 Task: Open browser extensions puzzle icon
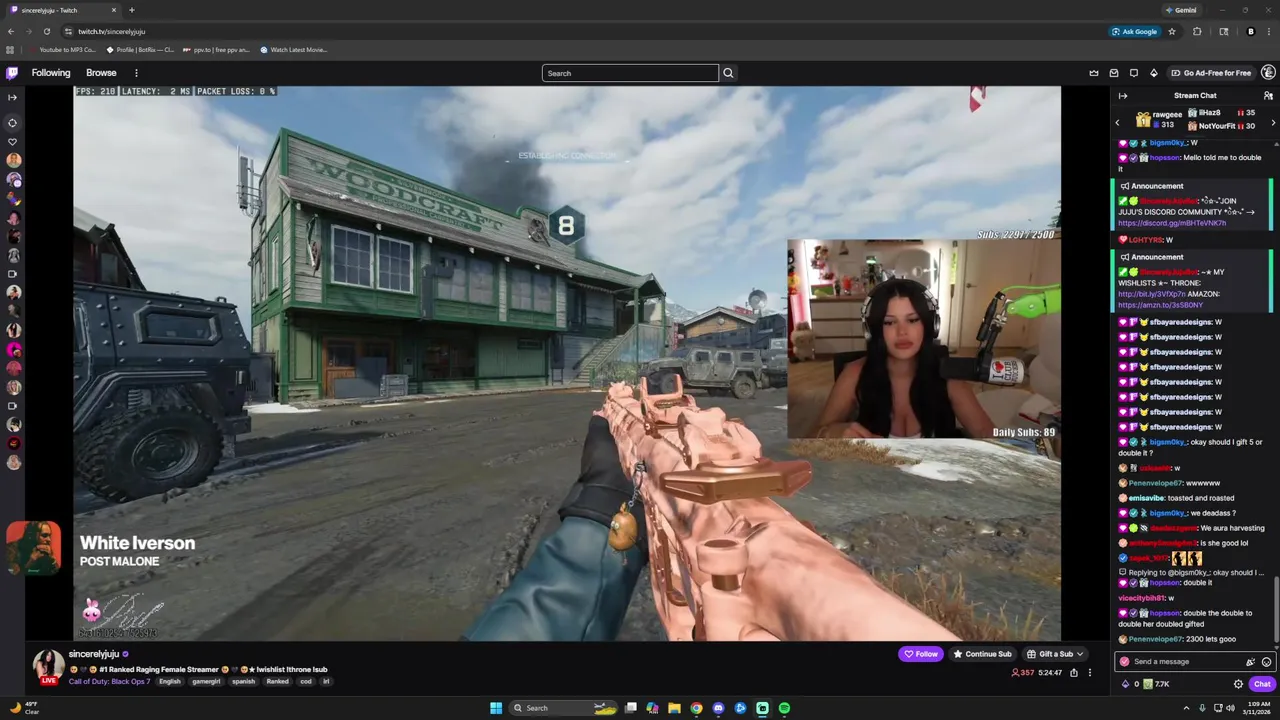[x=1197, y=31]
